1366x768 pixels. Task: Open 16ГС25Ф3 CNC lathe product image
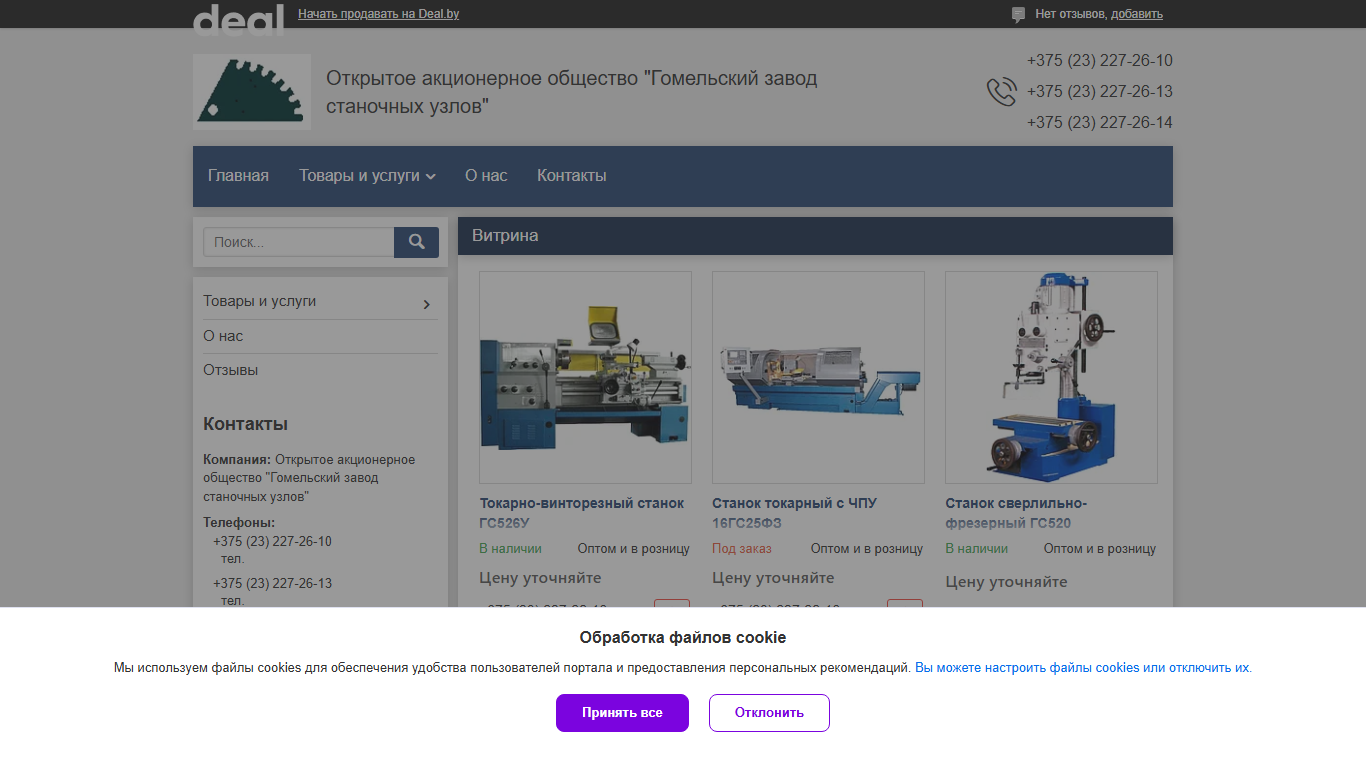[818, 378]
